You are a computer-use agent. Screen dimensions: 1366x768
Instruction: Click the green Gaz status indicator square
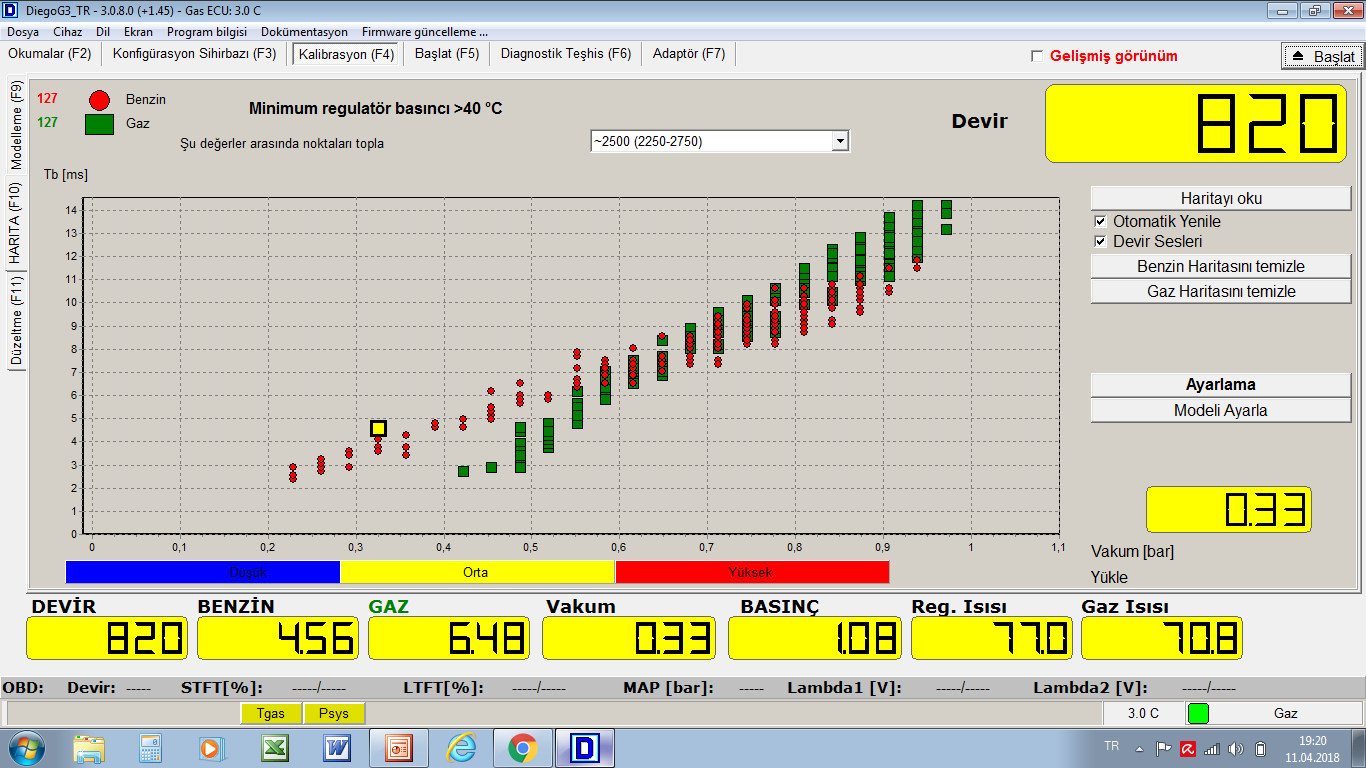[1197, 713]
